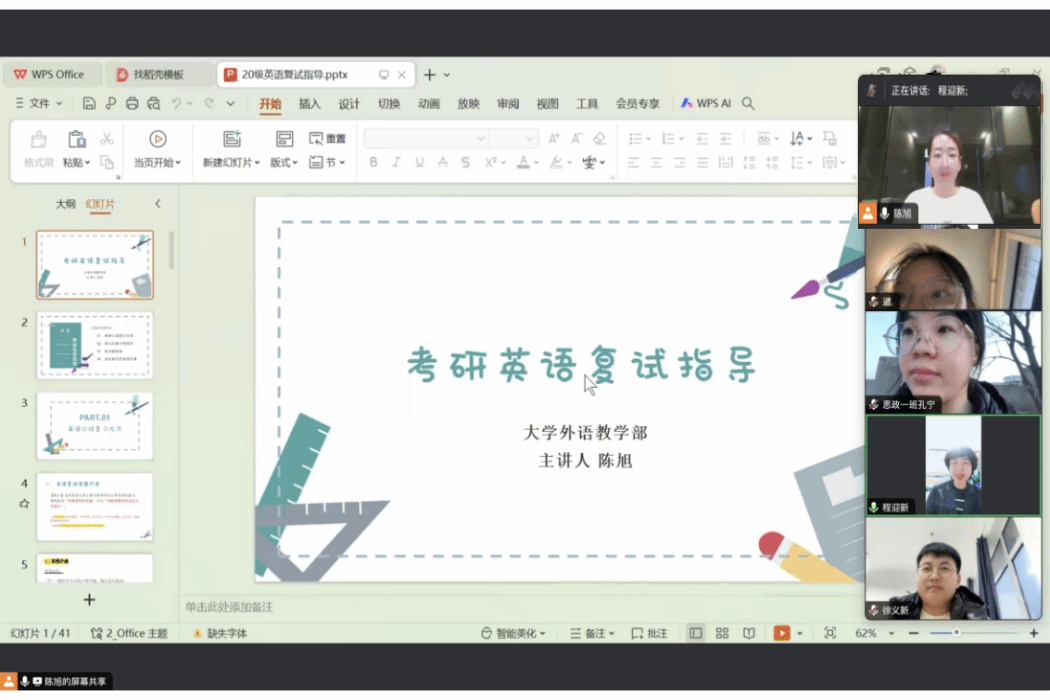Toggle italic formatting
Image resolution: width=1050 pixels, height=700 pixels.
[x=396, y=162]
